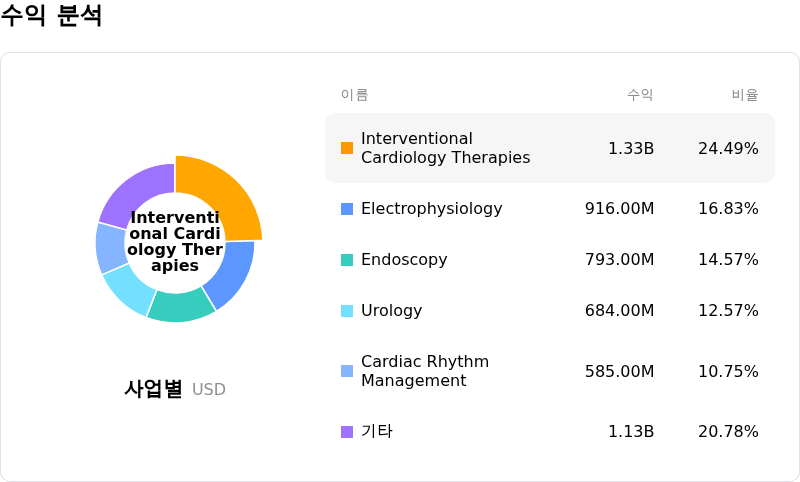The width and height of the screenshot is (800, 482).
Task: Click the 585.00M revenue value
Action: pos(619,371)
